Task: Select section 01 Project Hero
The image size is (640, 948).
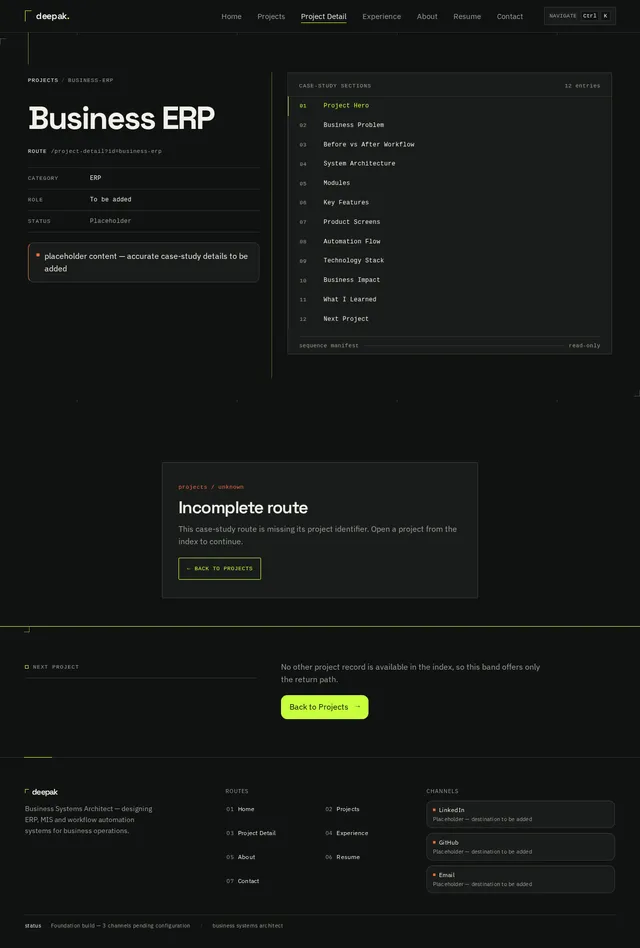Action: 450,106
